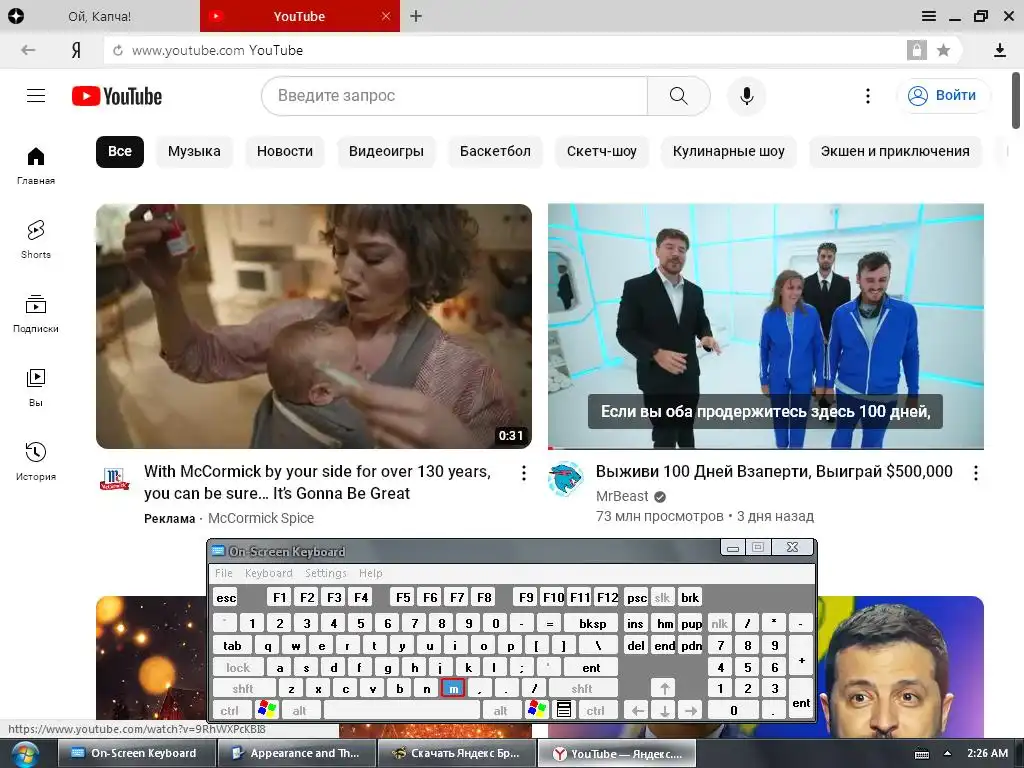1024x768 pixels.
Task: Open the McCormick ad video thumbnail
Action: [313, 326]
